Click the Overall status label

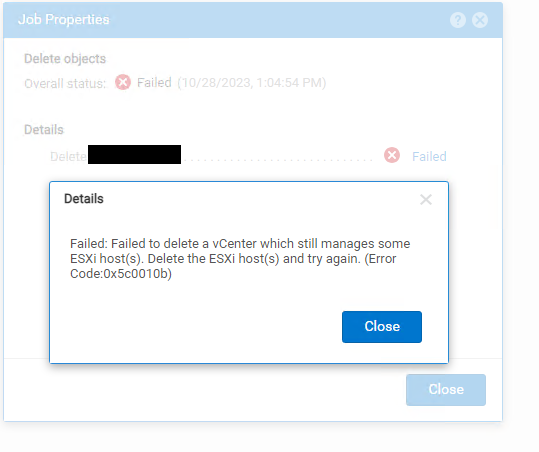click(x=65, y=84)
